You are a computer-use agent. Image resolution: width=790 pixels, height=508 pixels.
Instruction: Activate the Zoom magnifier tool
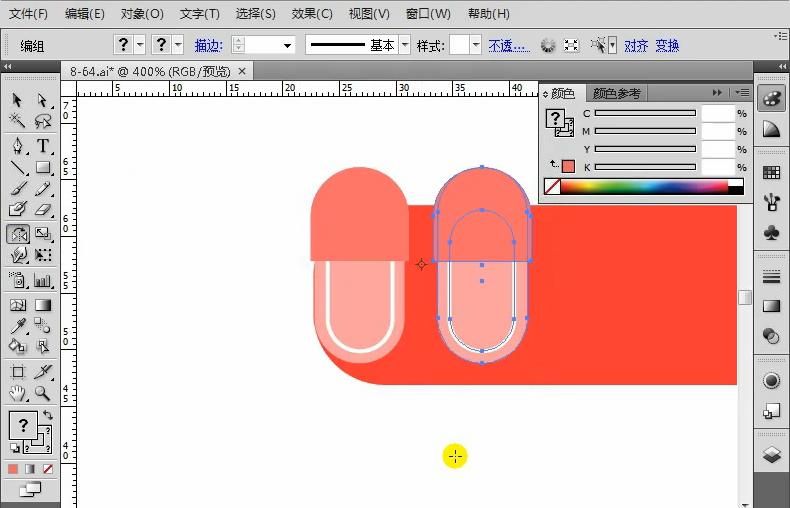tap(43, 393)
